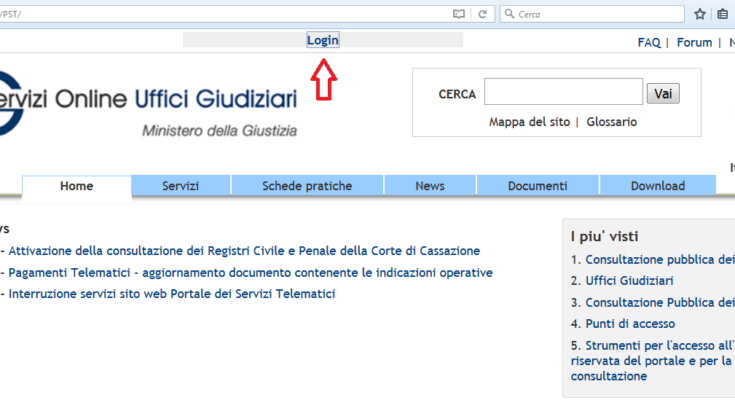Open Punti di accesso link

click(x=630, y=324)
